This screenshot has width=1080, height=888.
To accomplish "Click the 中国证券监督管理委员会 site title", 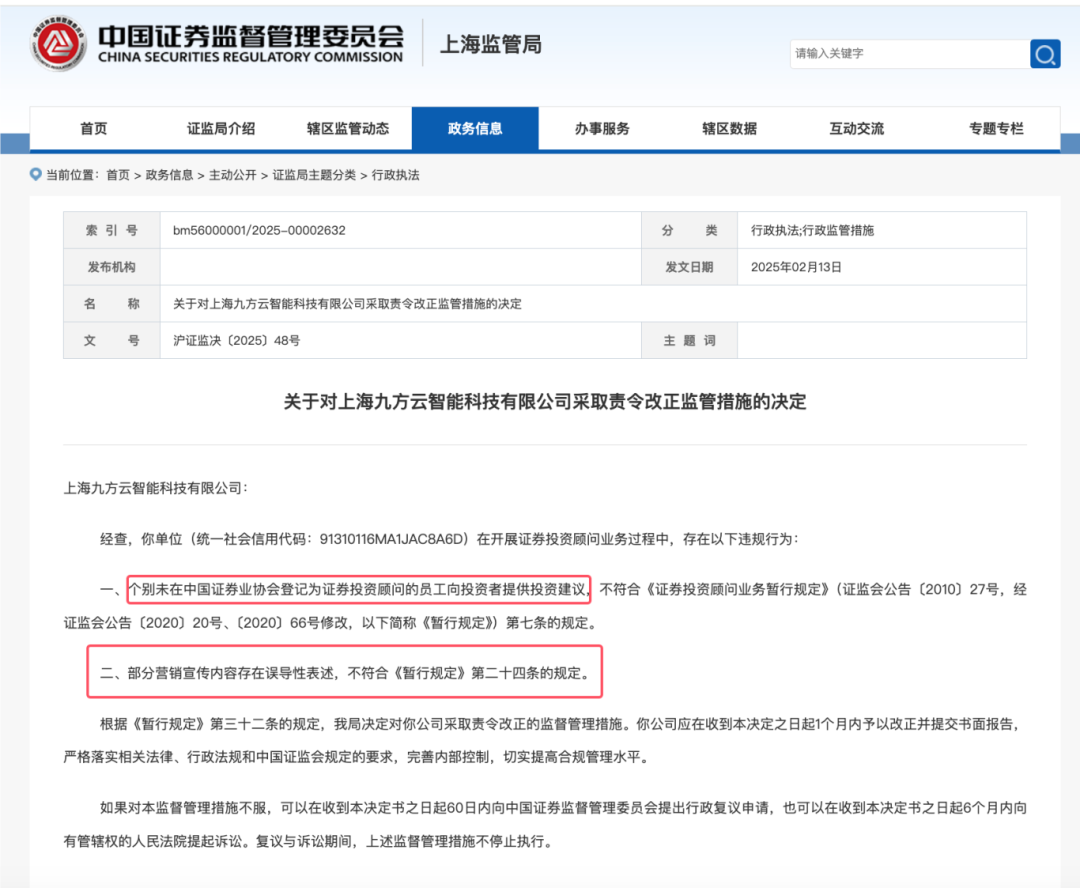I will pos(251,43).
